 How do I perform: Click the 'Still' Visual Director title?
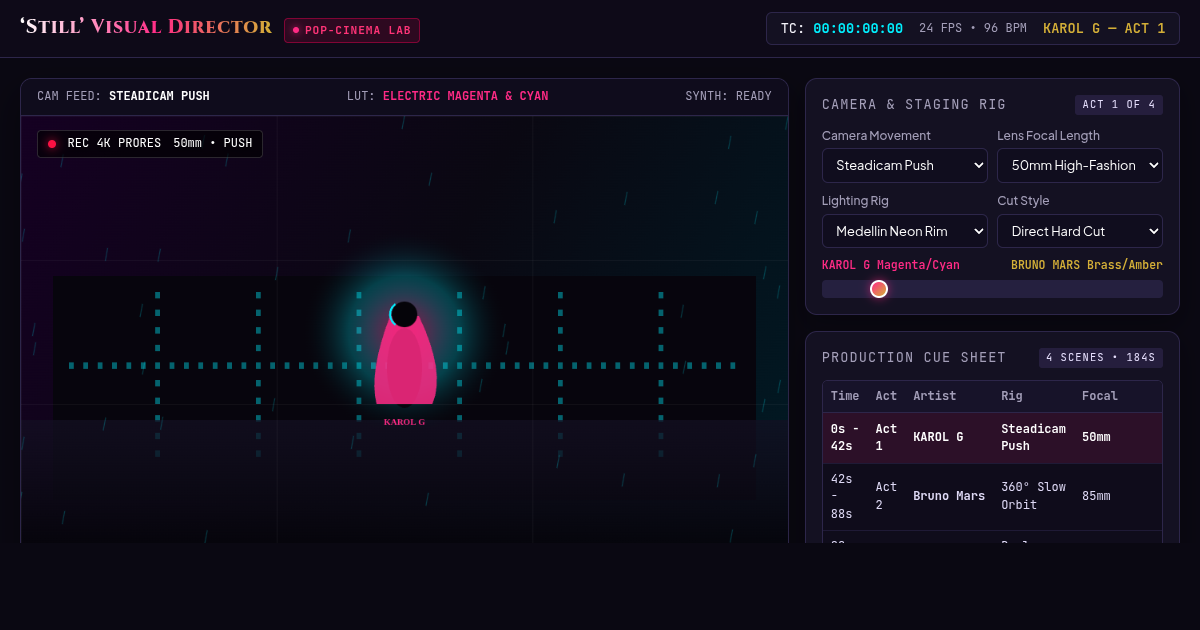146,27
